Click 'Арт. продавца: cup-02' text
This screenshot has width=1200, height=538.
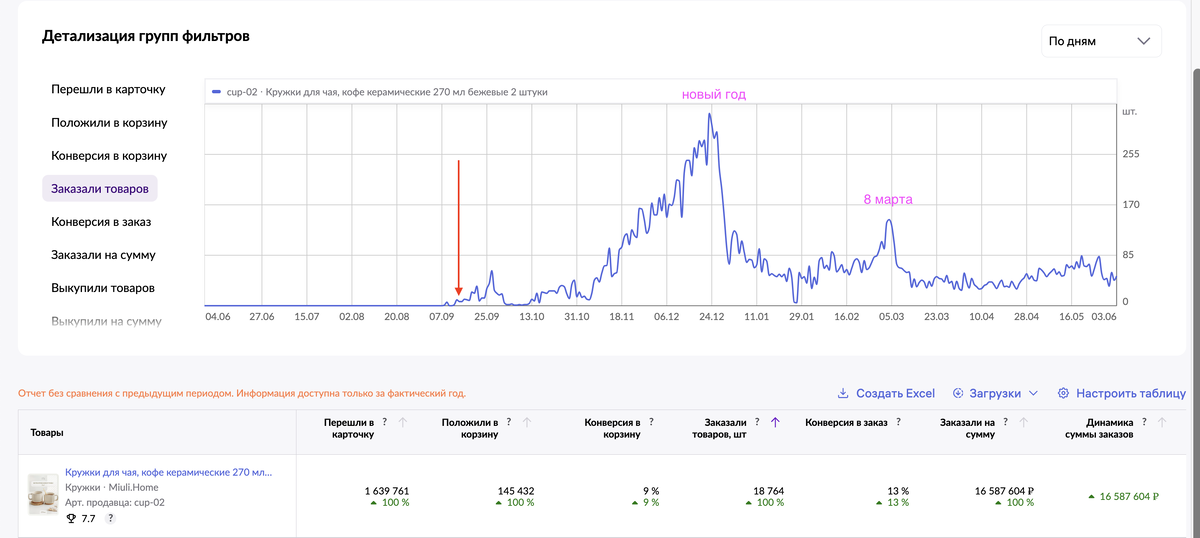point(115,502)
